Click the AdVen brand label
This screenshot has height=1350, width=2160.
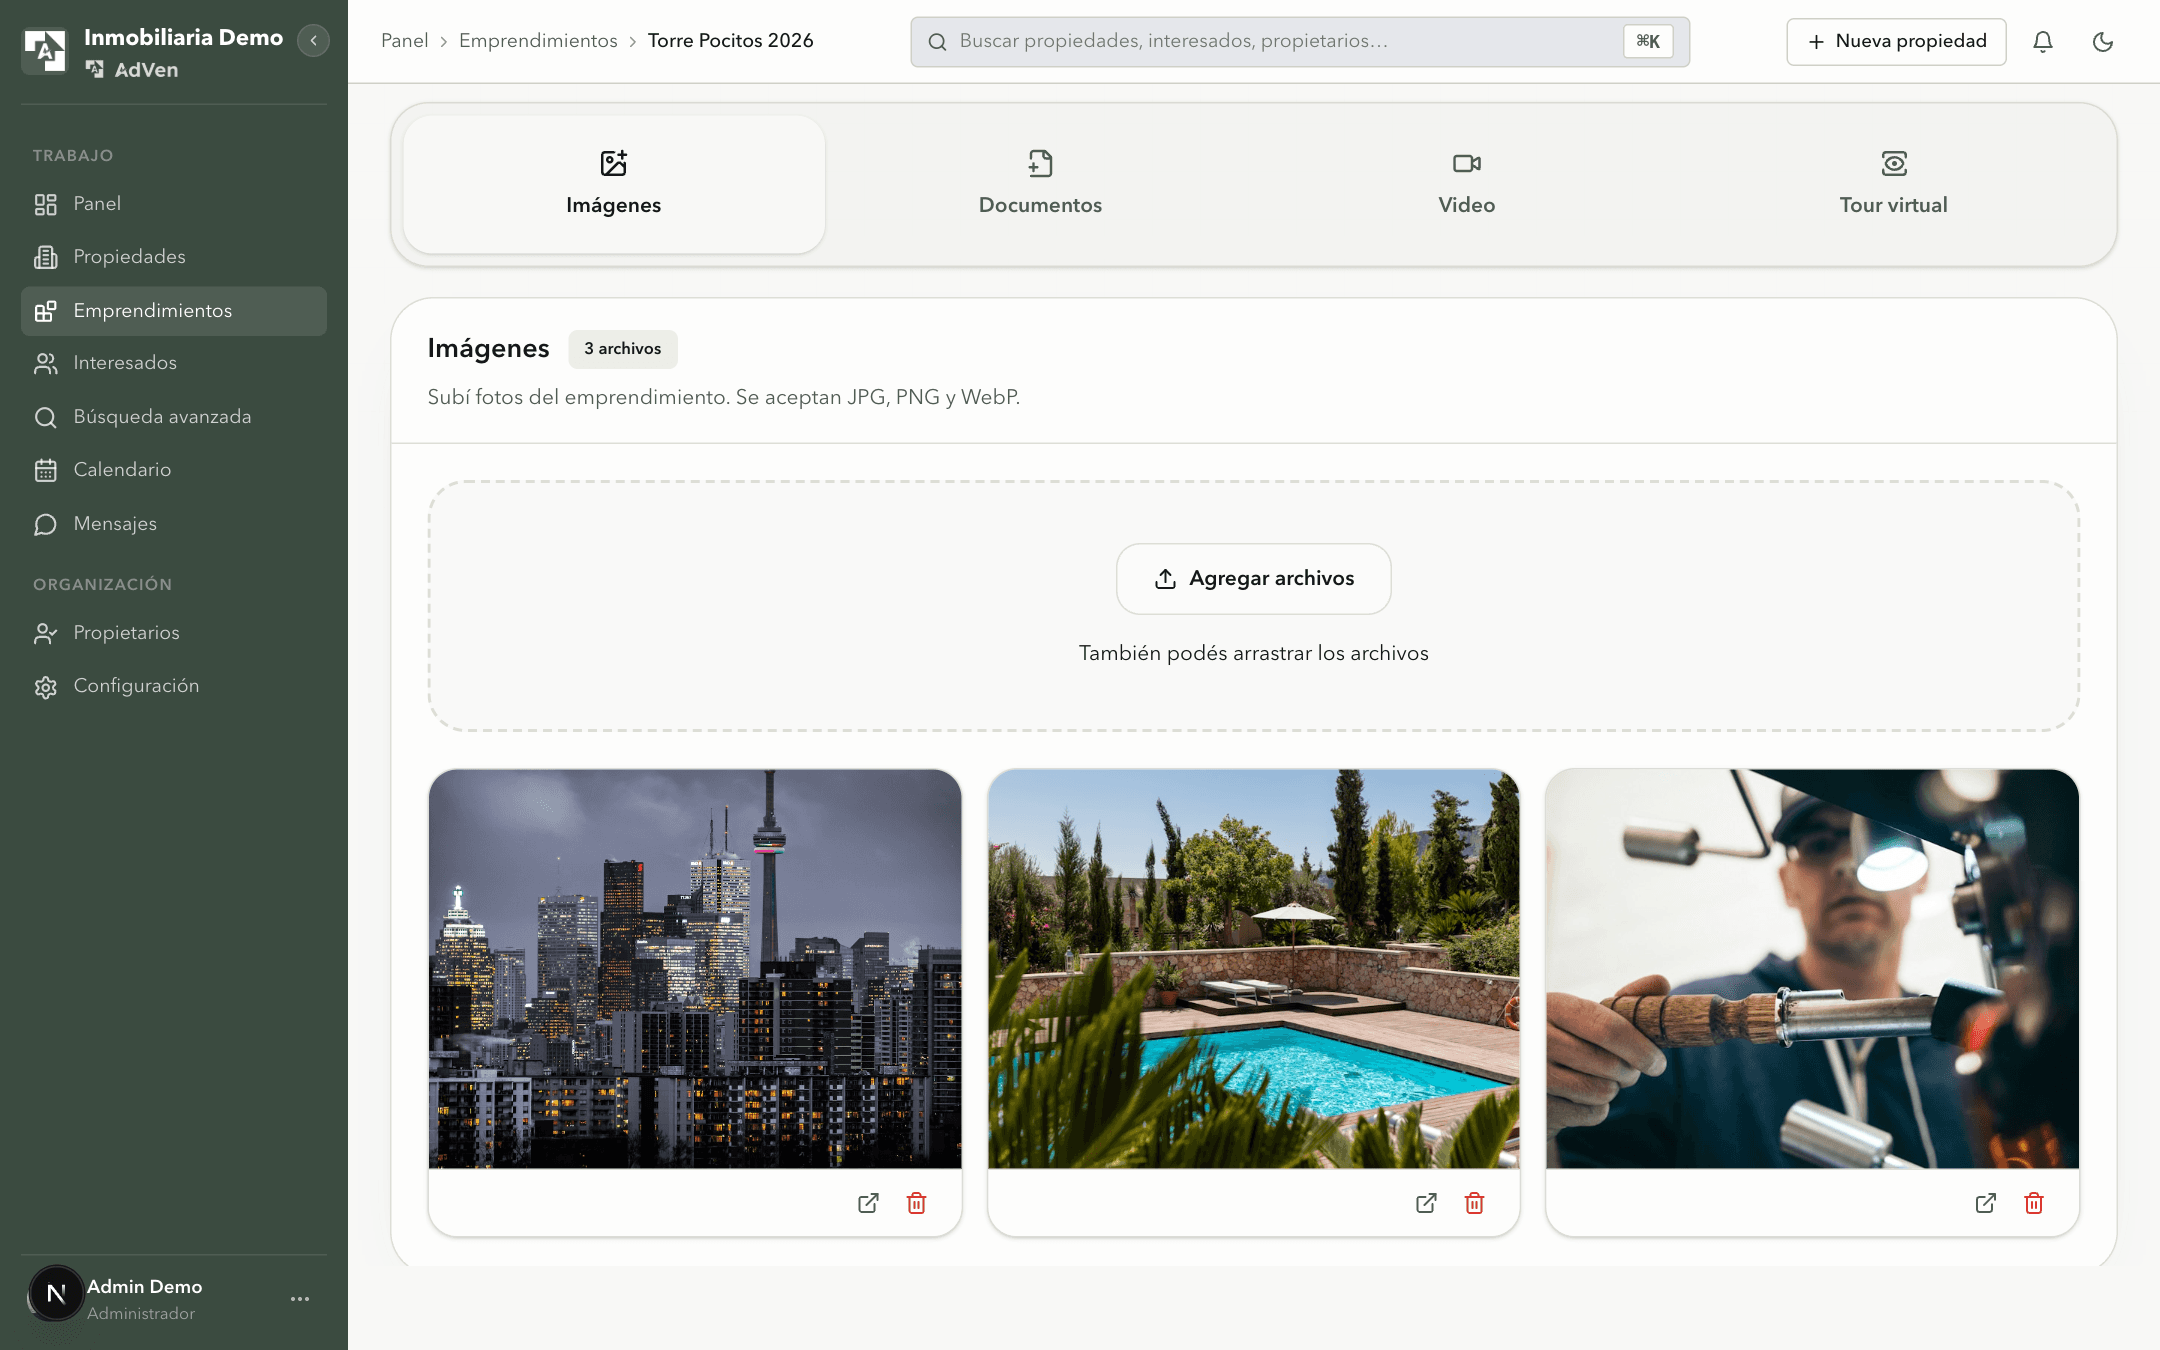coord(132,70)
